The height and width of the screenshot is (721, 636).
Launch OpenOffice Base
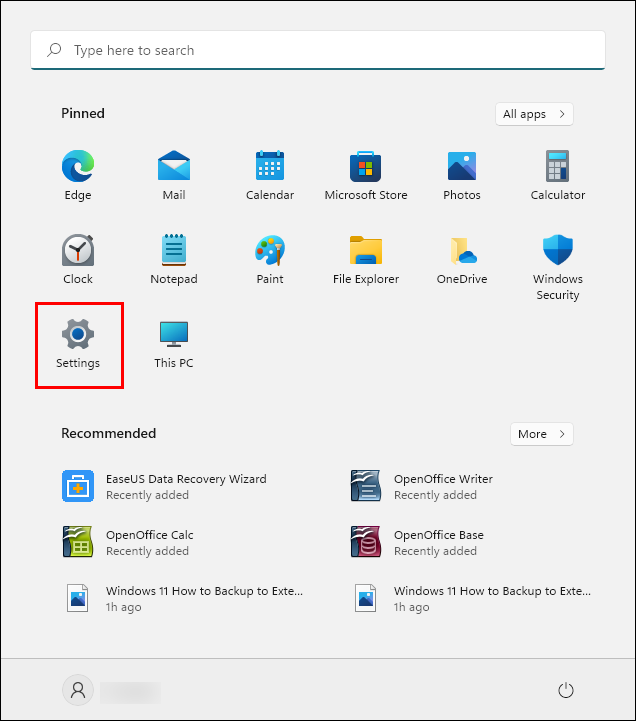(417, 542)
